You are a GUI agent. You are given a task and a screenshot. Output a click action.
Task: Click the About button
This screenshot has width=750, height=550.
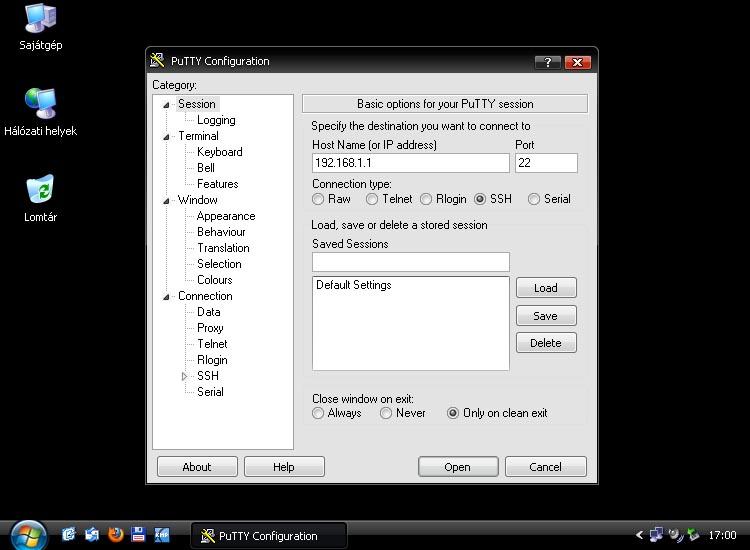point(197,467)
